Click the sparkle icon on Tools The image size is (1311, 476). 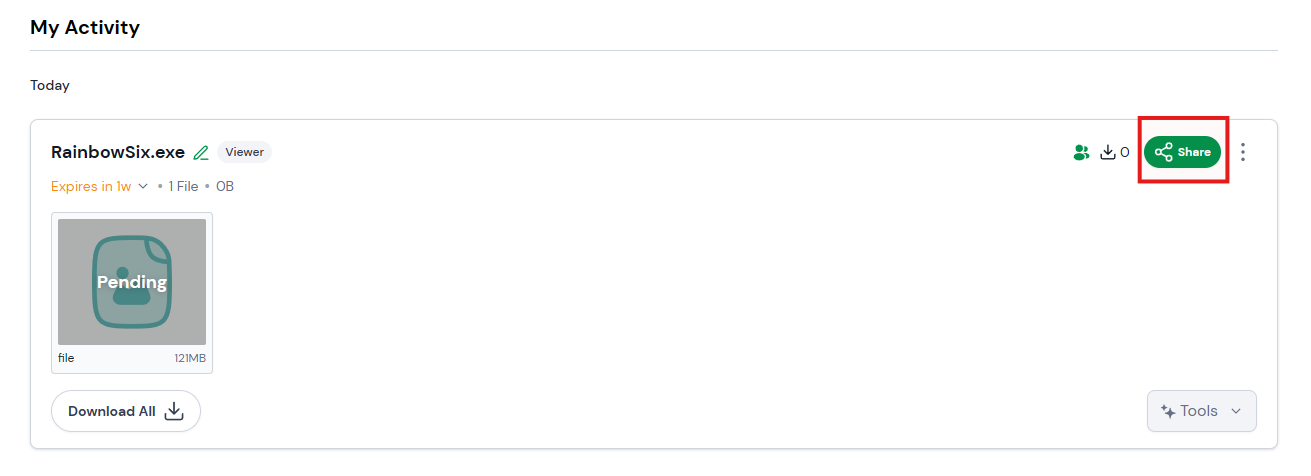[x=1167, y=411]
